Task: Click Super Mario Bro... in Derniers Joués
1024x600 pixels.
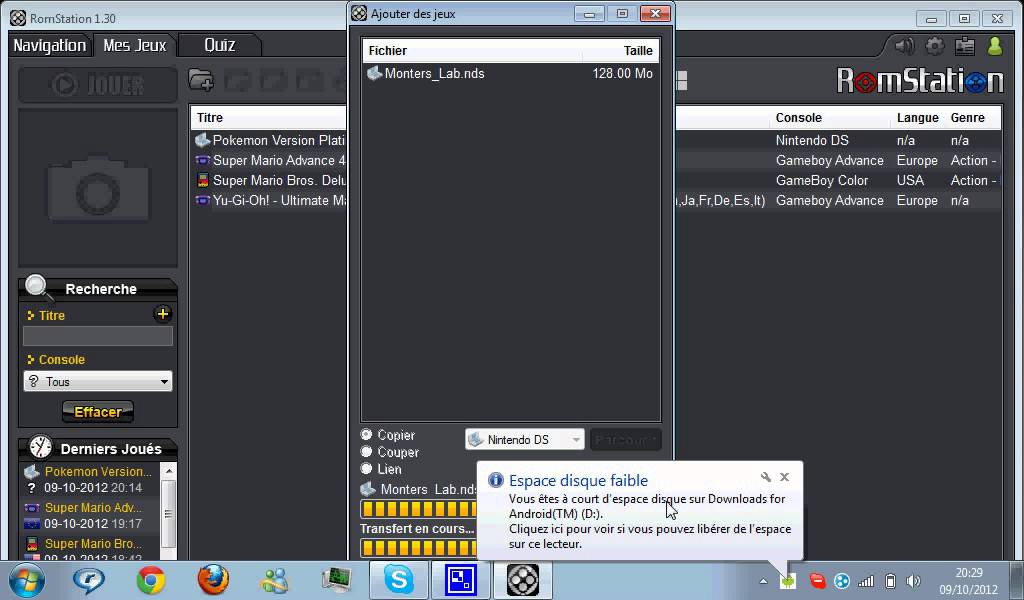Action: pos(93,543)
